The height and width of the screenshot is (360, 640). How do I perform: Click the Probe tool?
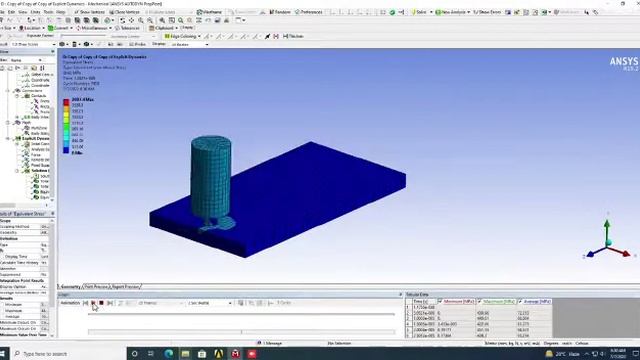point(138,44)
